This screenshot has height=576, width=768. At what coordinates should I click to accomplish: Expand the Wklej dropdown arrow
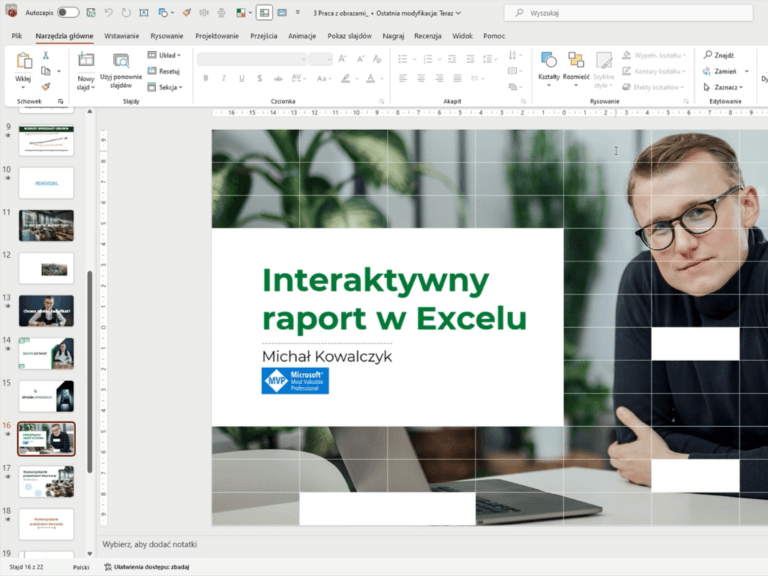tap(23, 88)
